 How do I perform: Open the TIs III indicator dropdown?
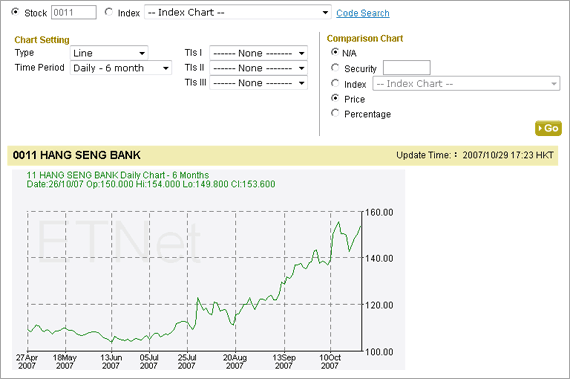tap(258, 83)
